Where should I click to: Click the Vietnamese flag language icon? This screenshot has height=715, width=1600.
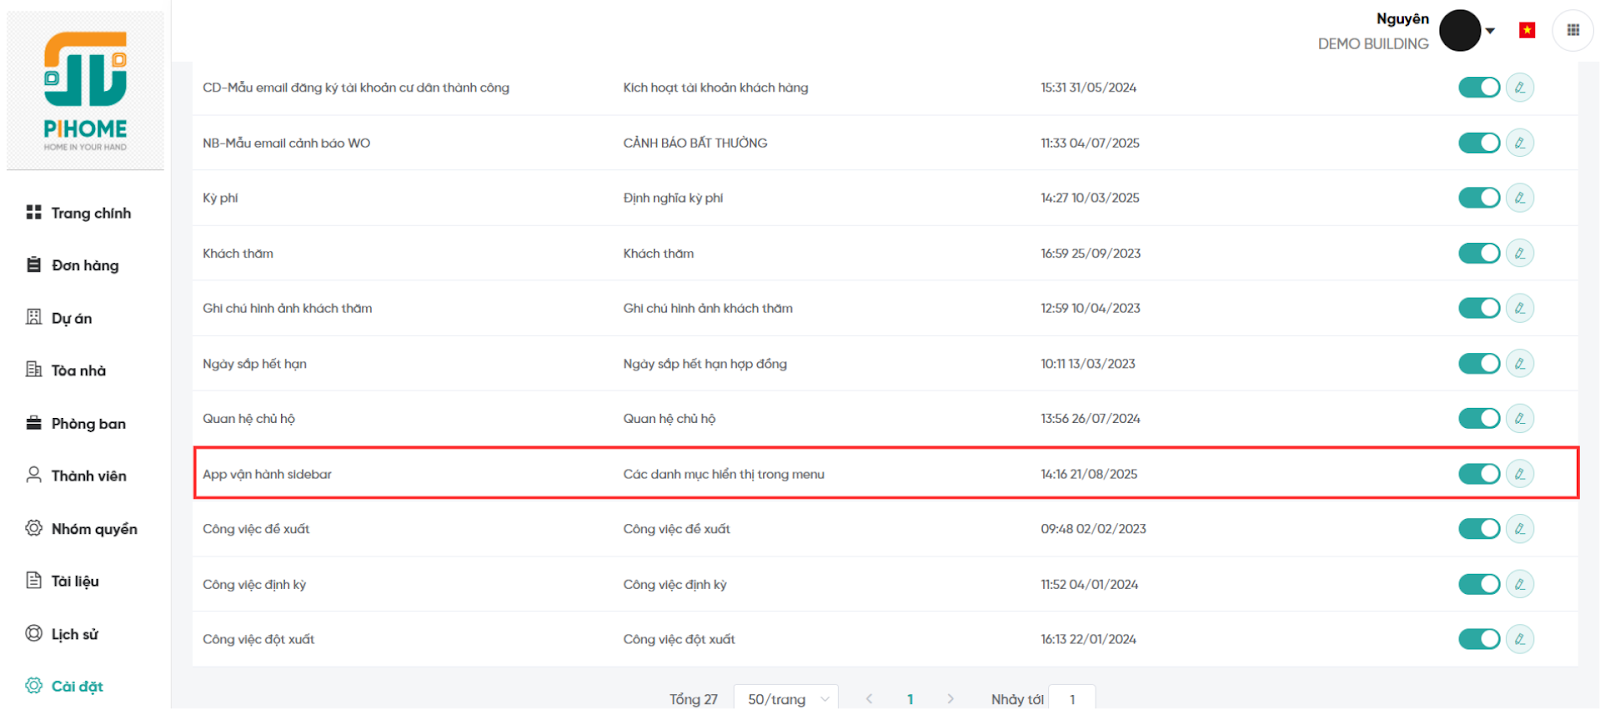click(x=1526, y=30)
